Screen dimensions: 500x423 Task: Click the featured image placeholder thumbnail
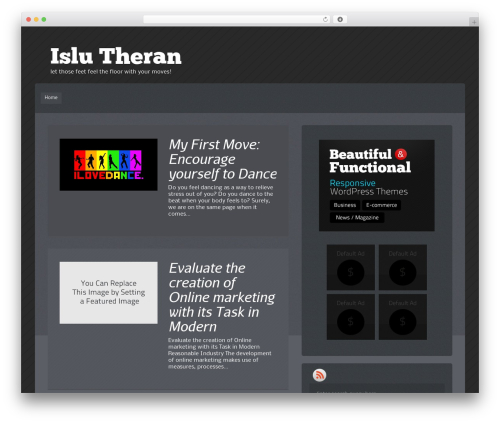pyautogui.click(x=108, y=293)
